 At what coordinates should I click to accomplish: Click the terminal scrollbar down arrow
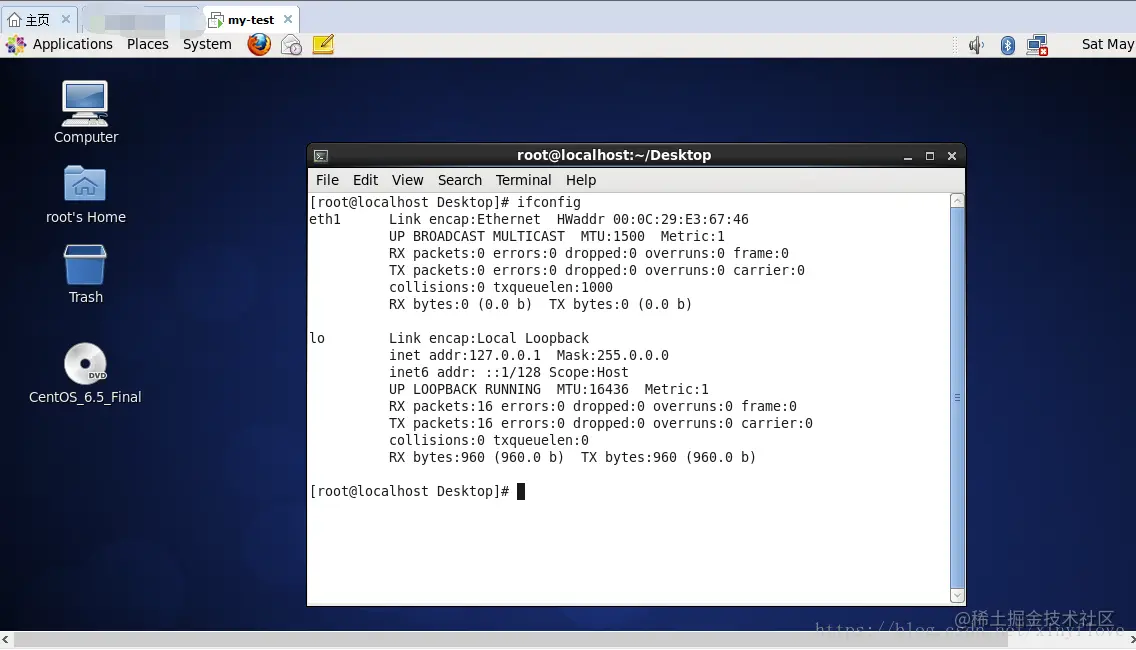957,596
